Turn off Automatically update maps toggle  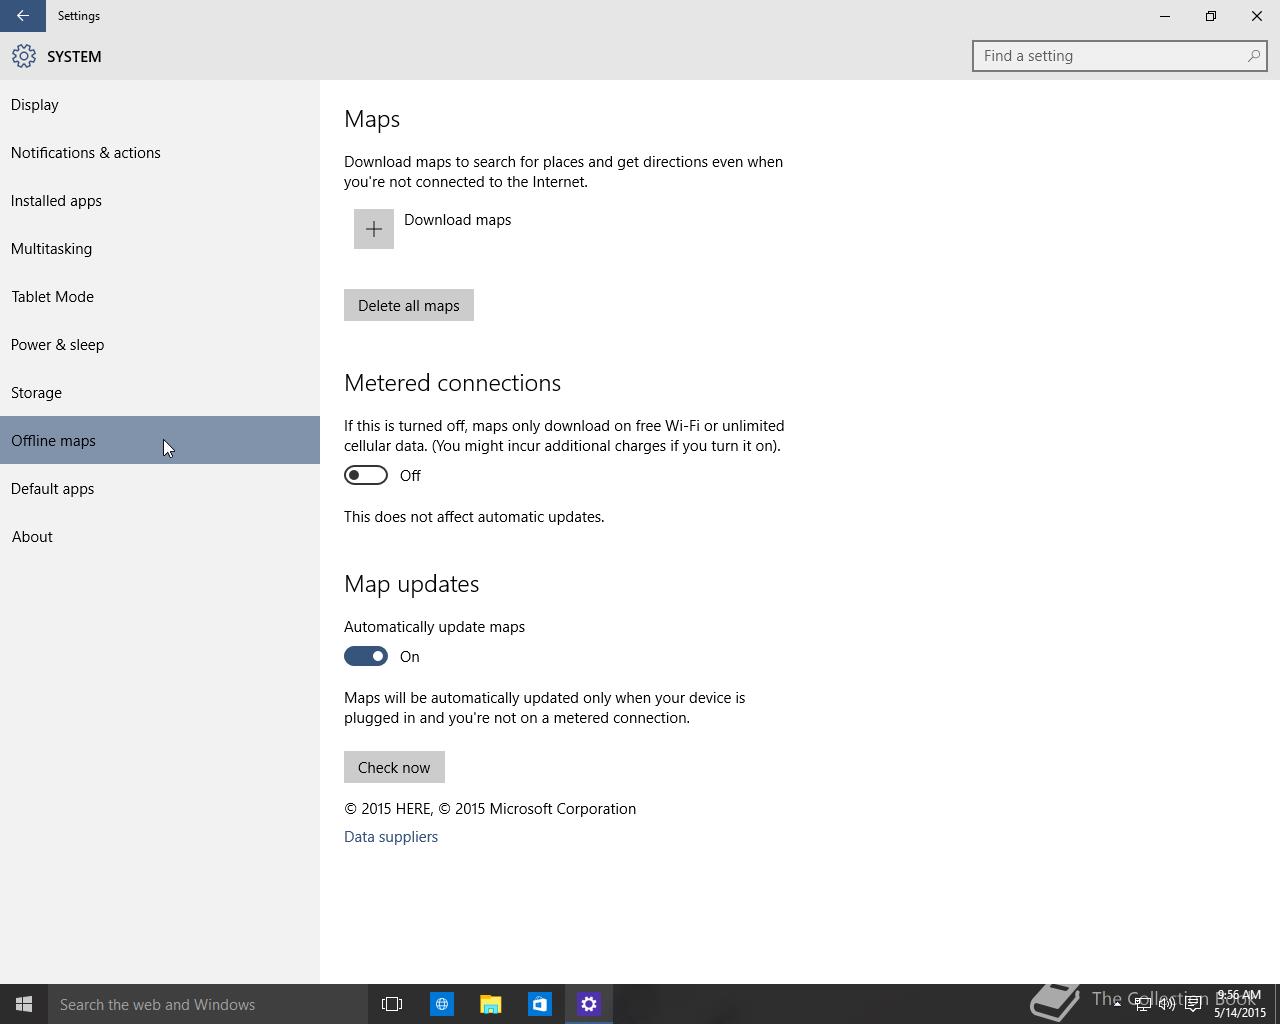click(366, 656)
